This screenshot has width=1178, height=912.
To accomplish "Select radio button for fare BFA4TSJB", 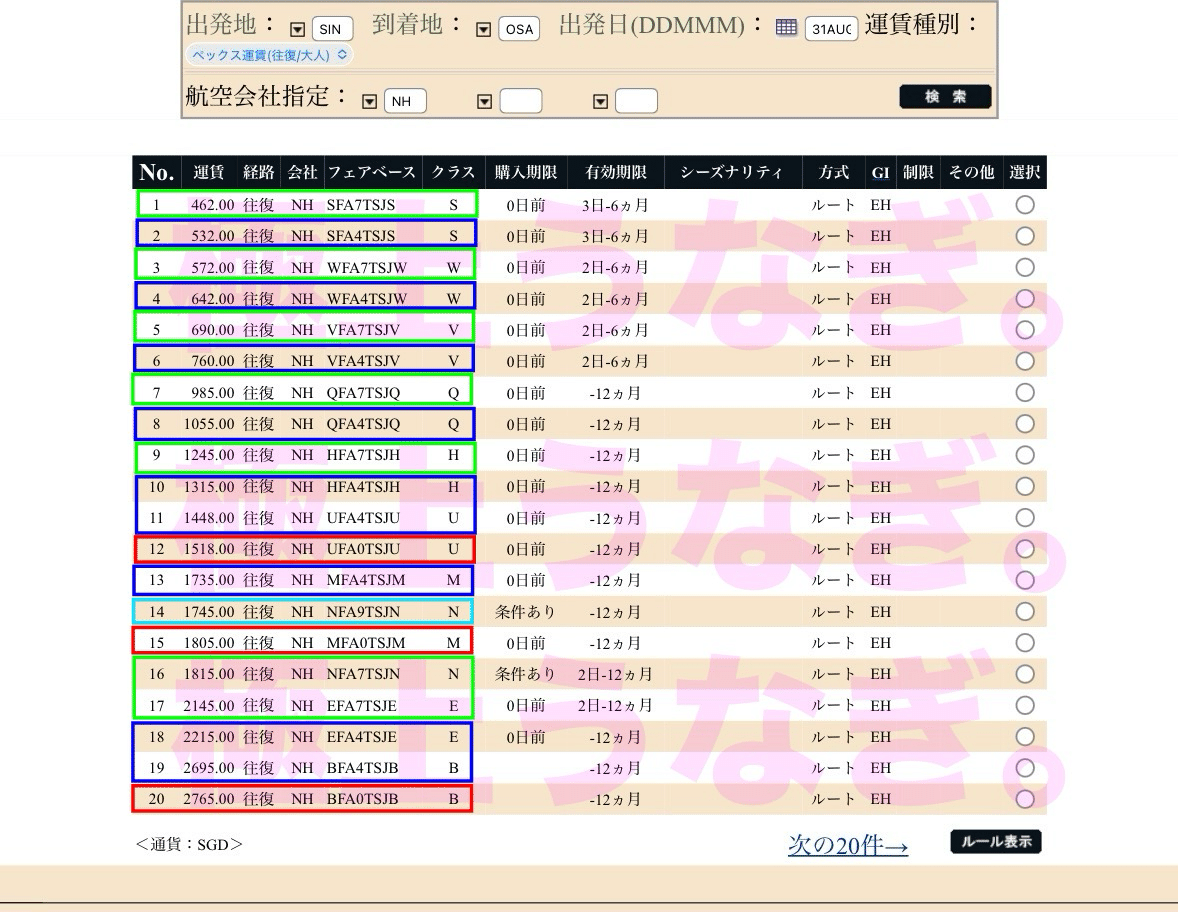I will tap(1025, 768).
